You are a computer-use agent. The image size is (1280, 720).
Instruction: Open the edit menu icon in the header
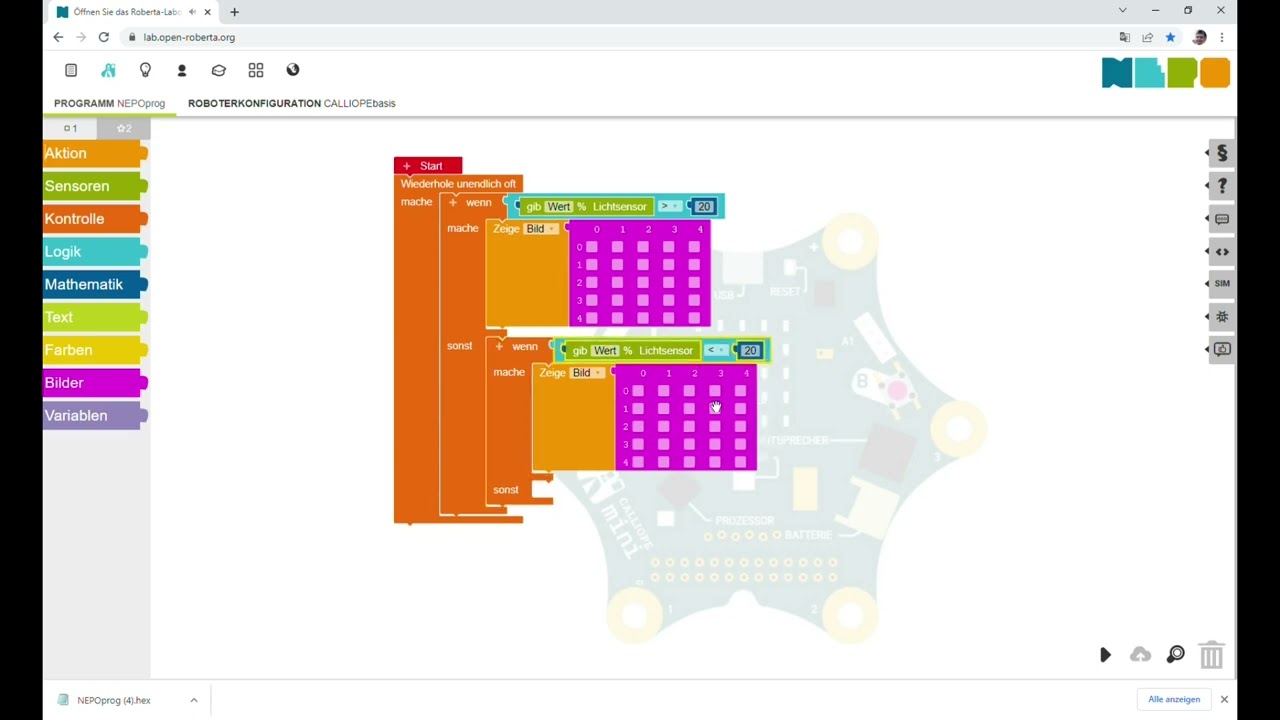click(71, 70)
